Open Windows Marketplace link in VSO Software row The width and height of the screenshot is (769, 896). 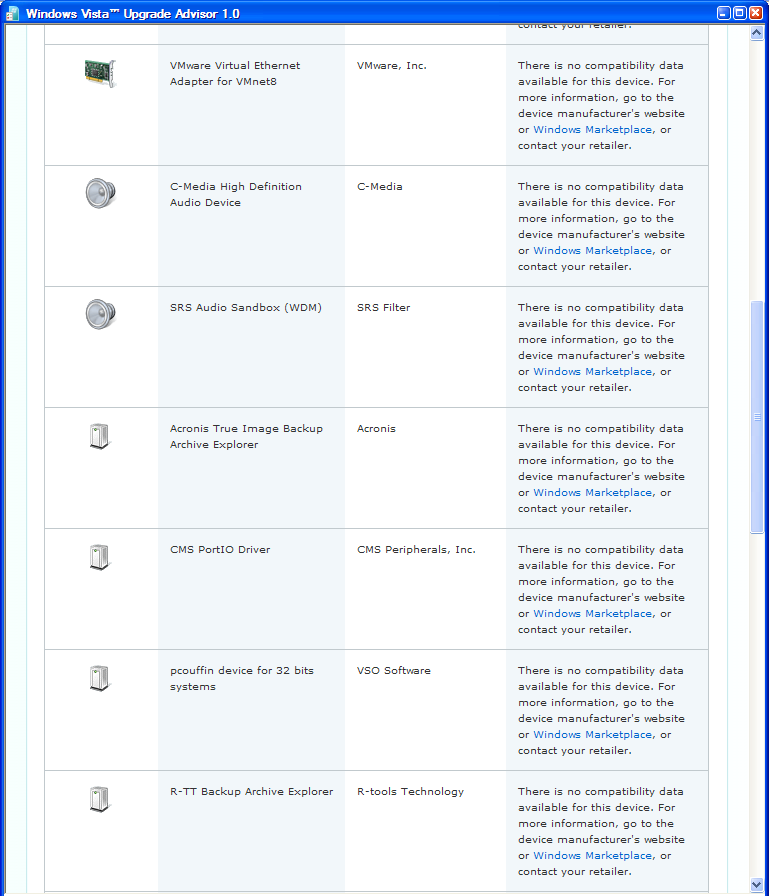click(x=592, y=735)
